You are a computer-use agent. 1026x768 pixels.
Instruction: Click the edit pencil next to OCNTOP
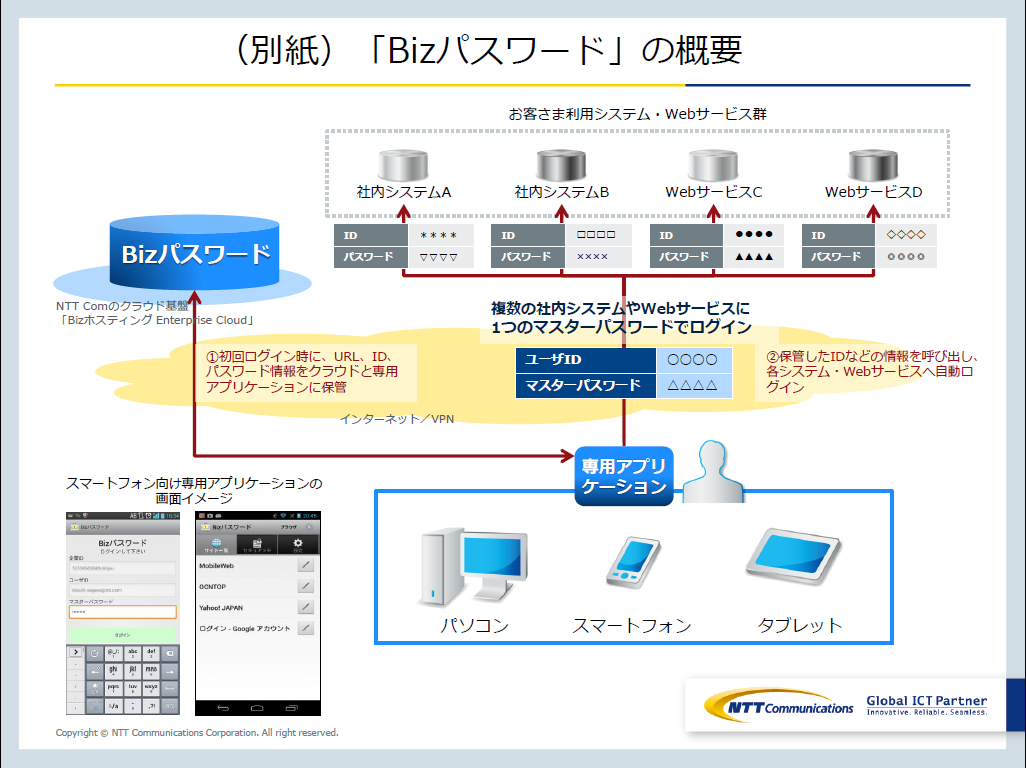coord(306,586)
